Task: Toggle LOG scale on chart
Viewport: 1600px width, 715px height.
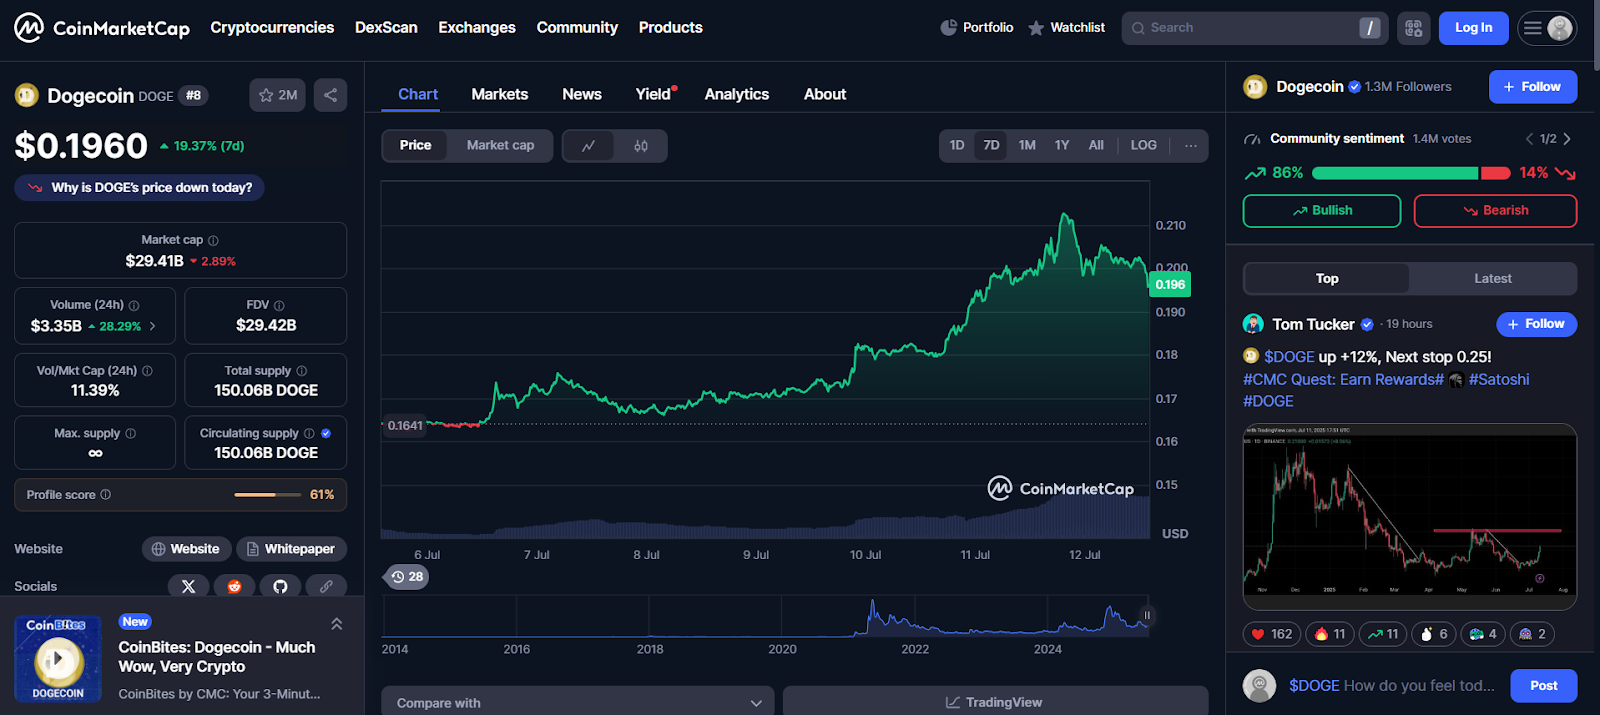Action: (1143, 146)
